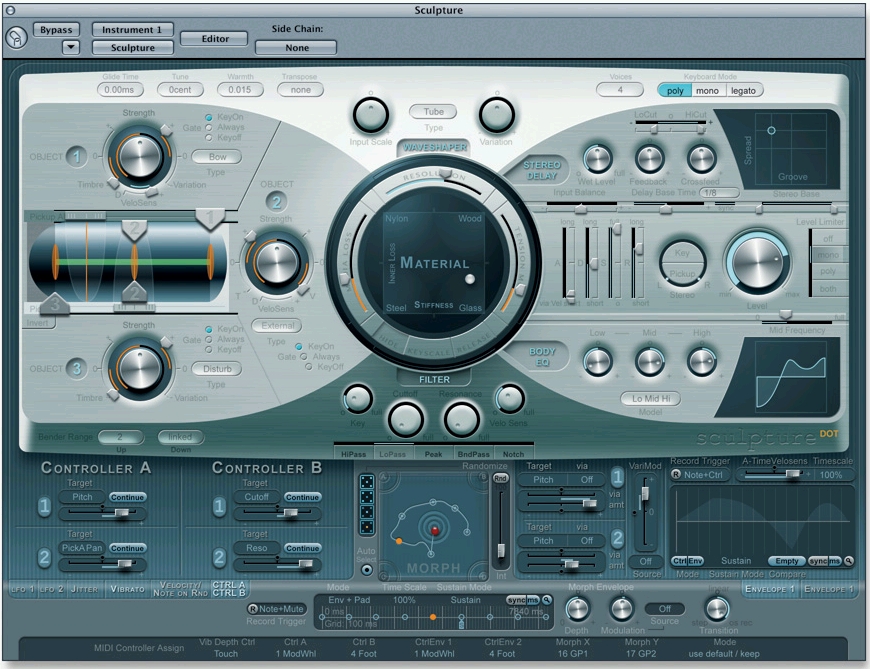Click the Object 1 Strength knob
Image resolution: width=870 pixels, height=669 pixels.
(139, 156)
